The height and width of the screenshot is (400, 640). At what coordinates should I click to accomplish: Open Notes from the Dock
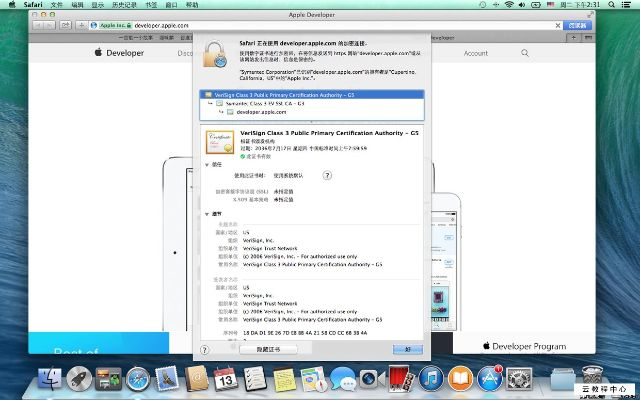coord(284,378)
